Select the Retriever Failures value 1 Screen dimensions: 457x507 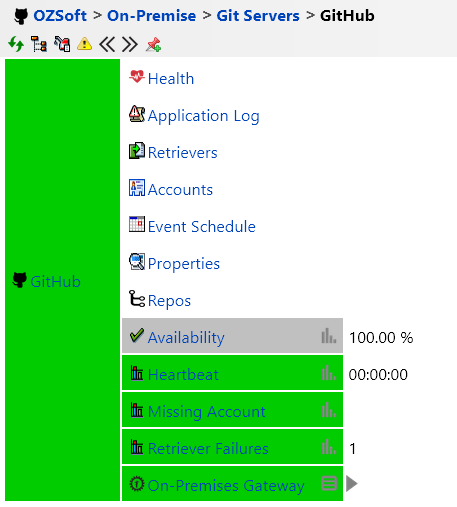click(x=353, y=449)
